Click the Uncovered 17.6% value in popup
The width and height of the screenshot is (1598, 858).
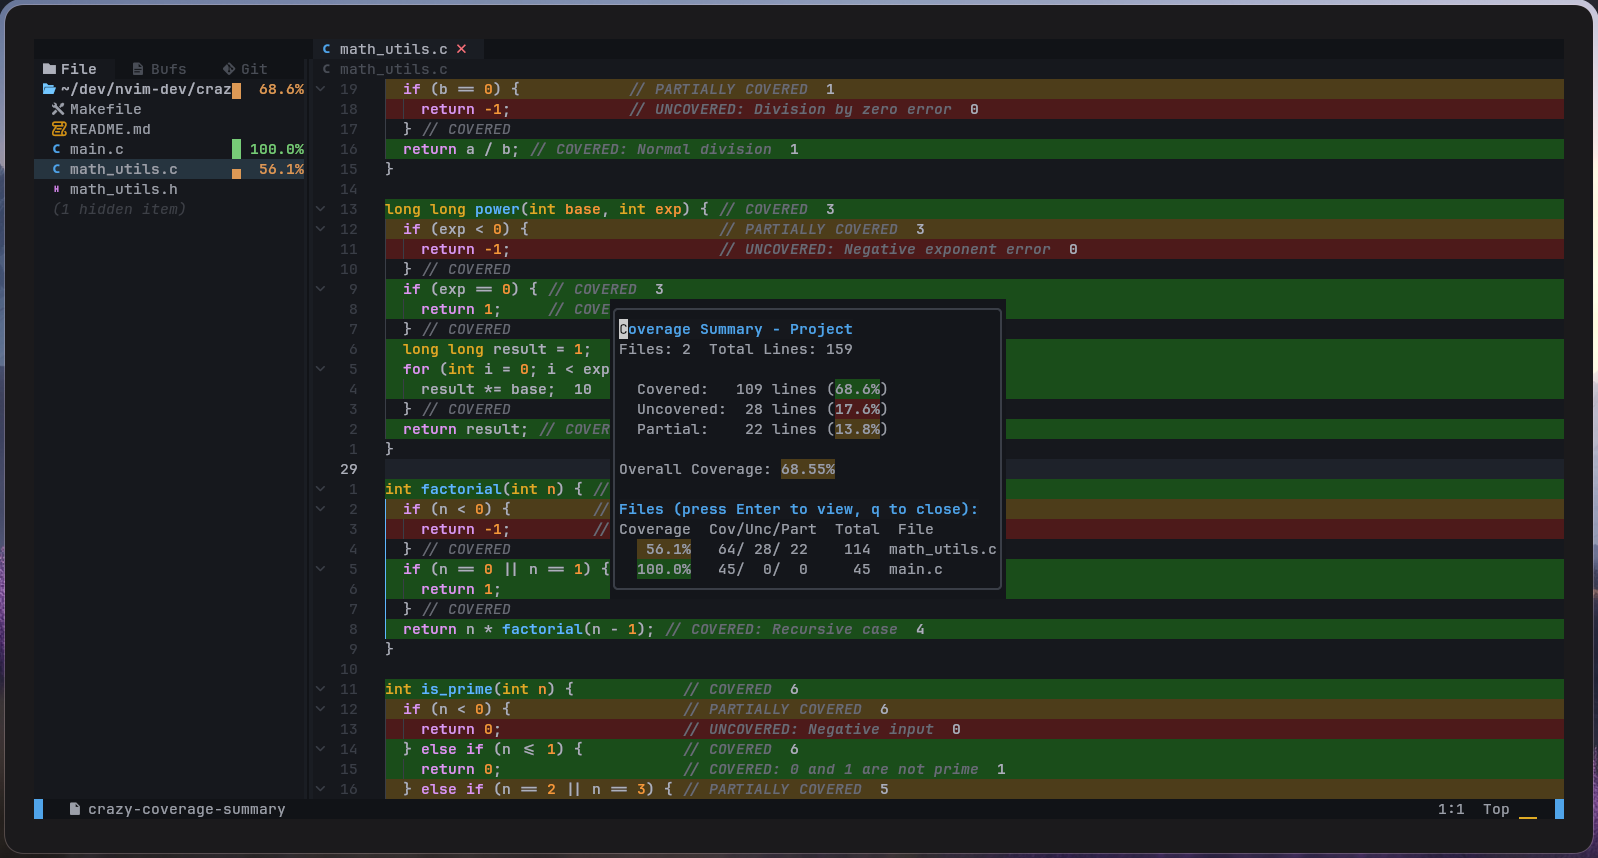point(858,409)
